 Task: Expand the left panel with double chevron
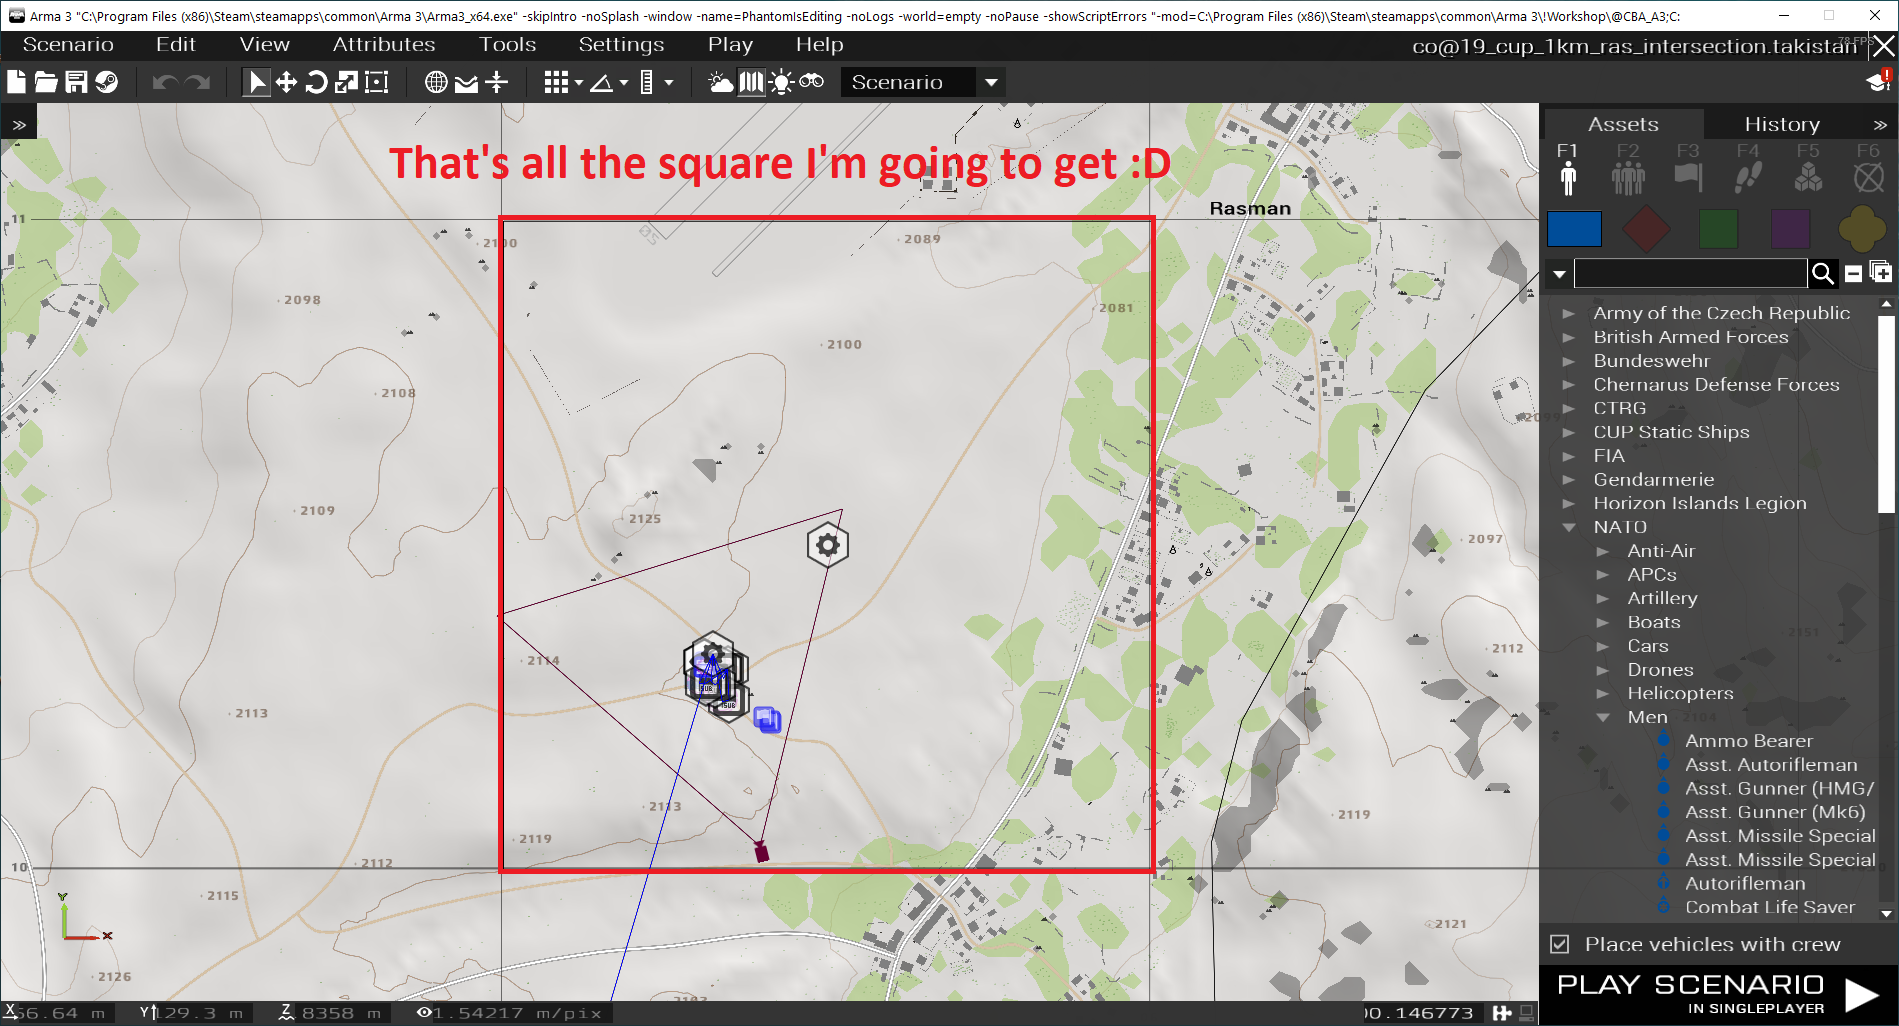pos(19,125)
